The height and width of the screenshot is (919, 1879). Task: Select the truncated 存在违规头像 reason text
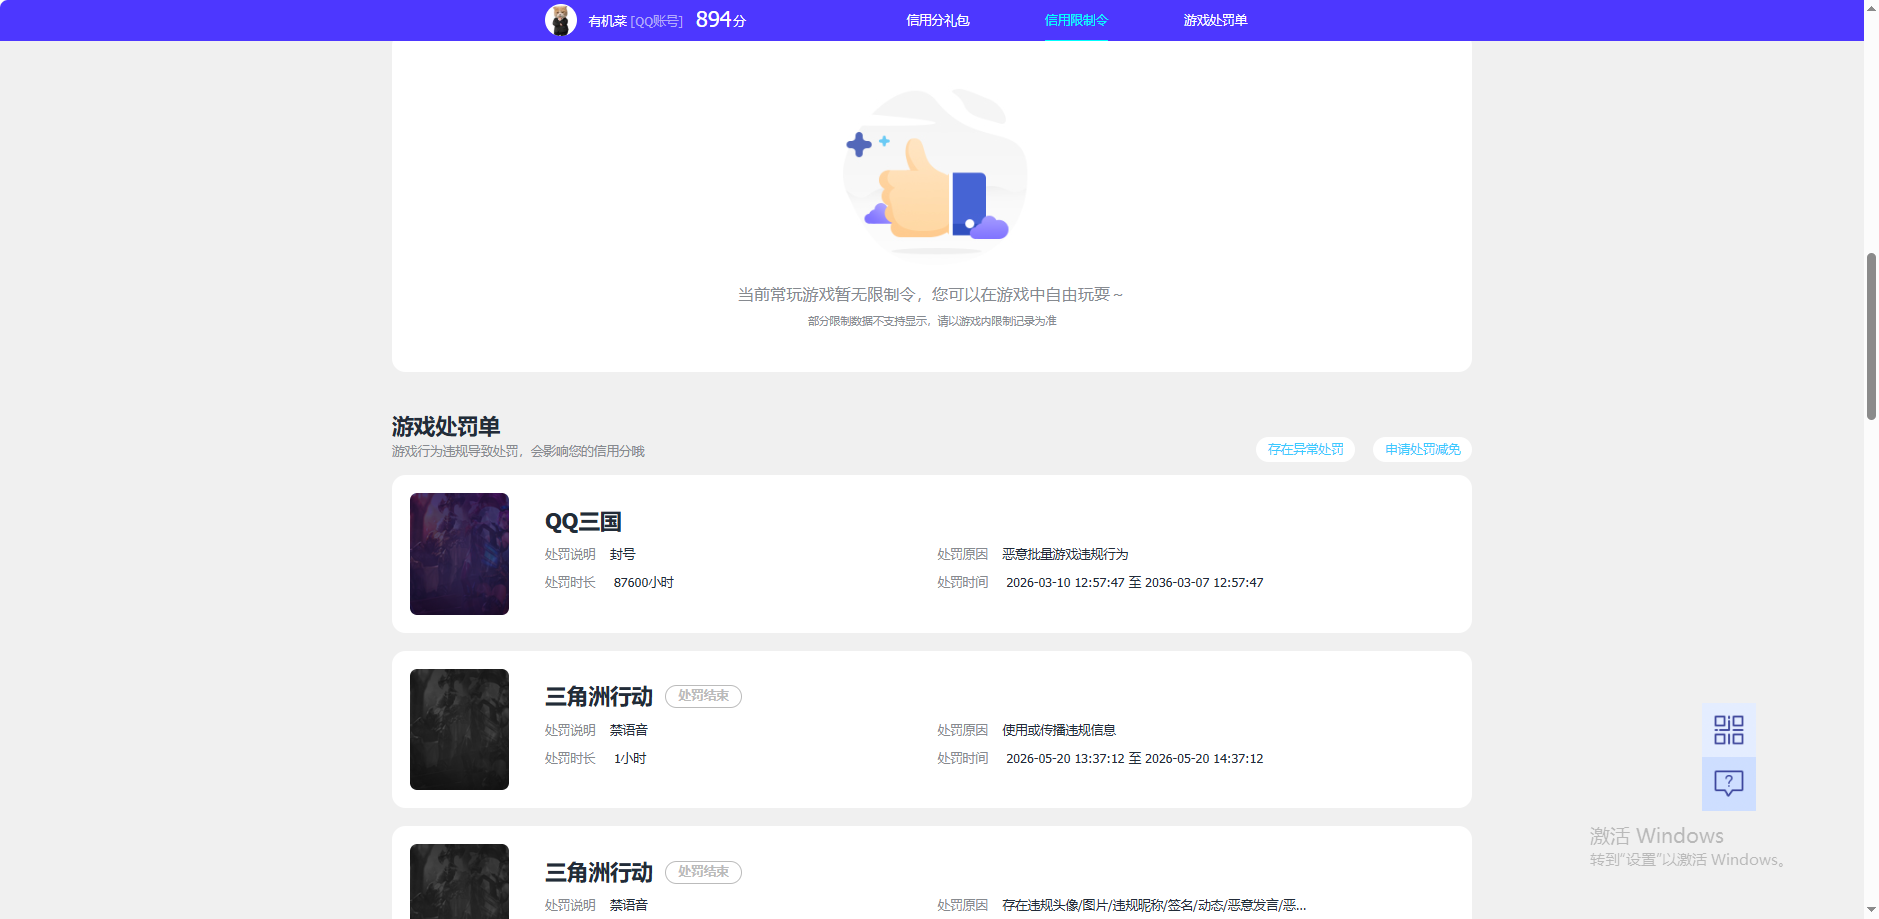coord(1154,905)
